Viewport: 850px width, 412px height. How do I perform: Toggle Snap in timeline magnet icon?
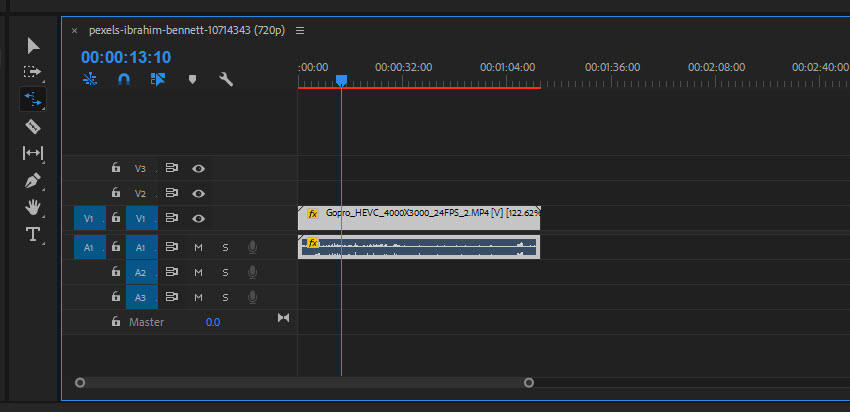click(x=124, y=80)
